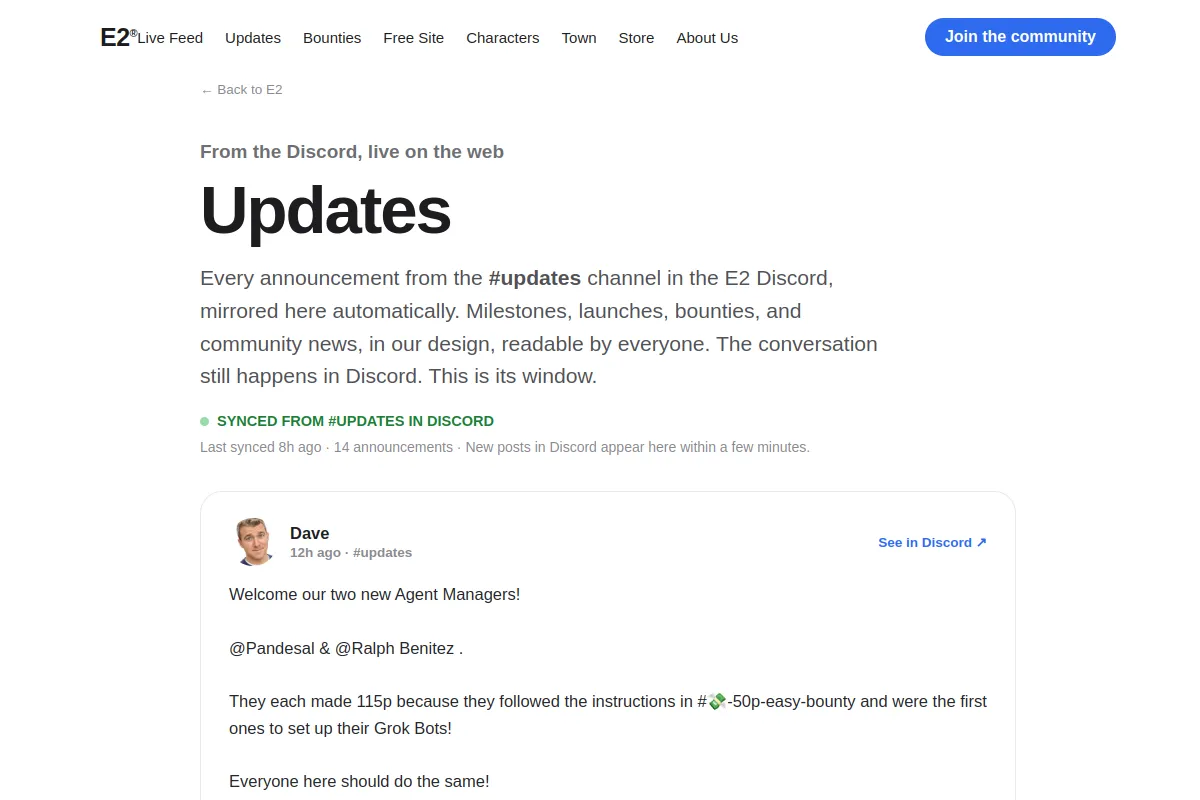Click the author name Dave
Viewport: 1200px width, 800px height.
309,533
